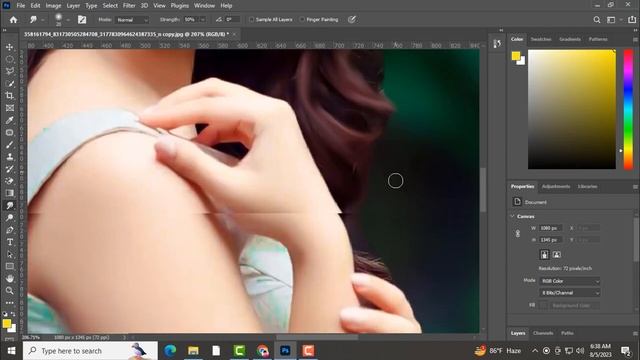Switch to the Swatches tab

point(541,39)
